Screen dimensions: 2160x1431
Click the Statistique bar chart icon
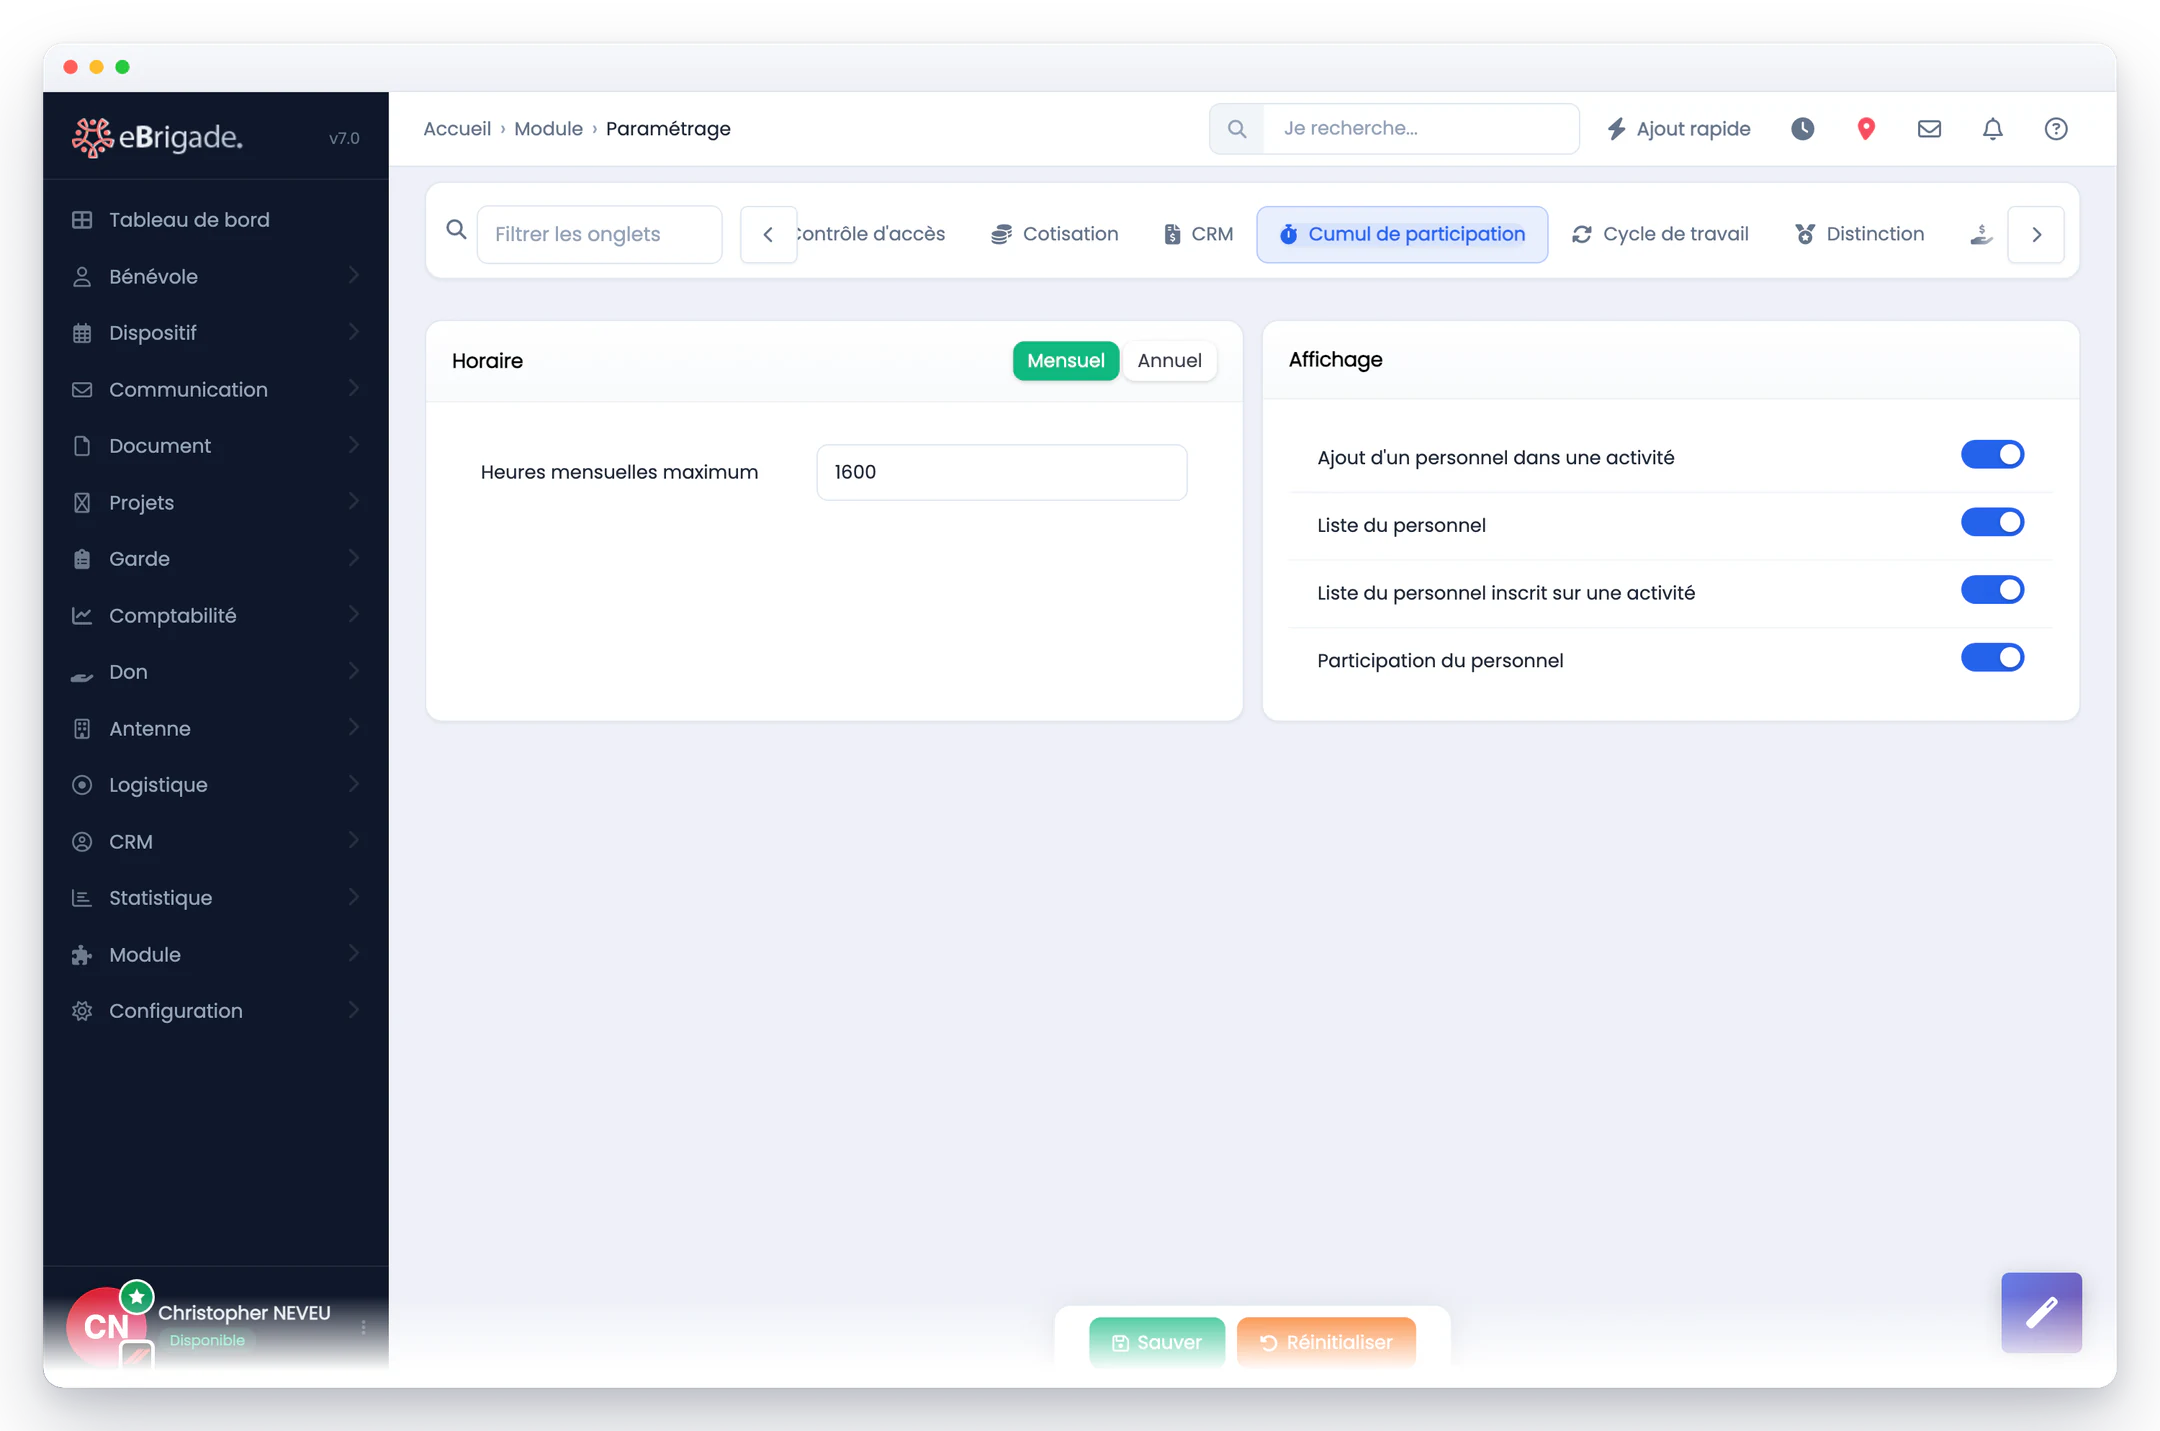click(82, 898)
